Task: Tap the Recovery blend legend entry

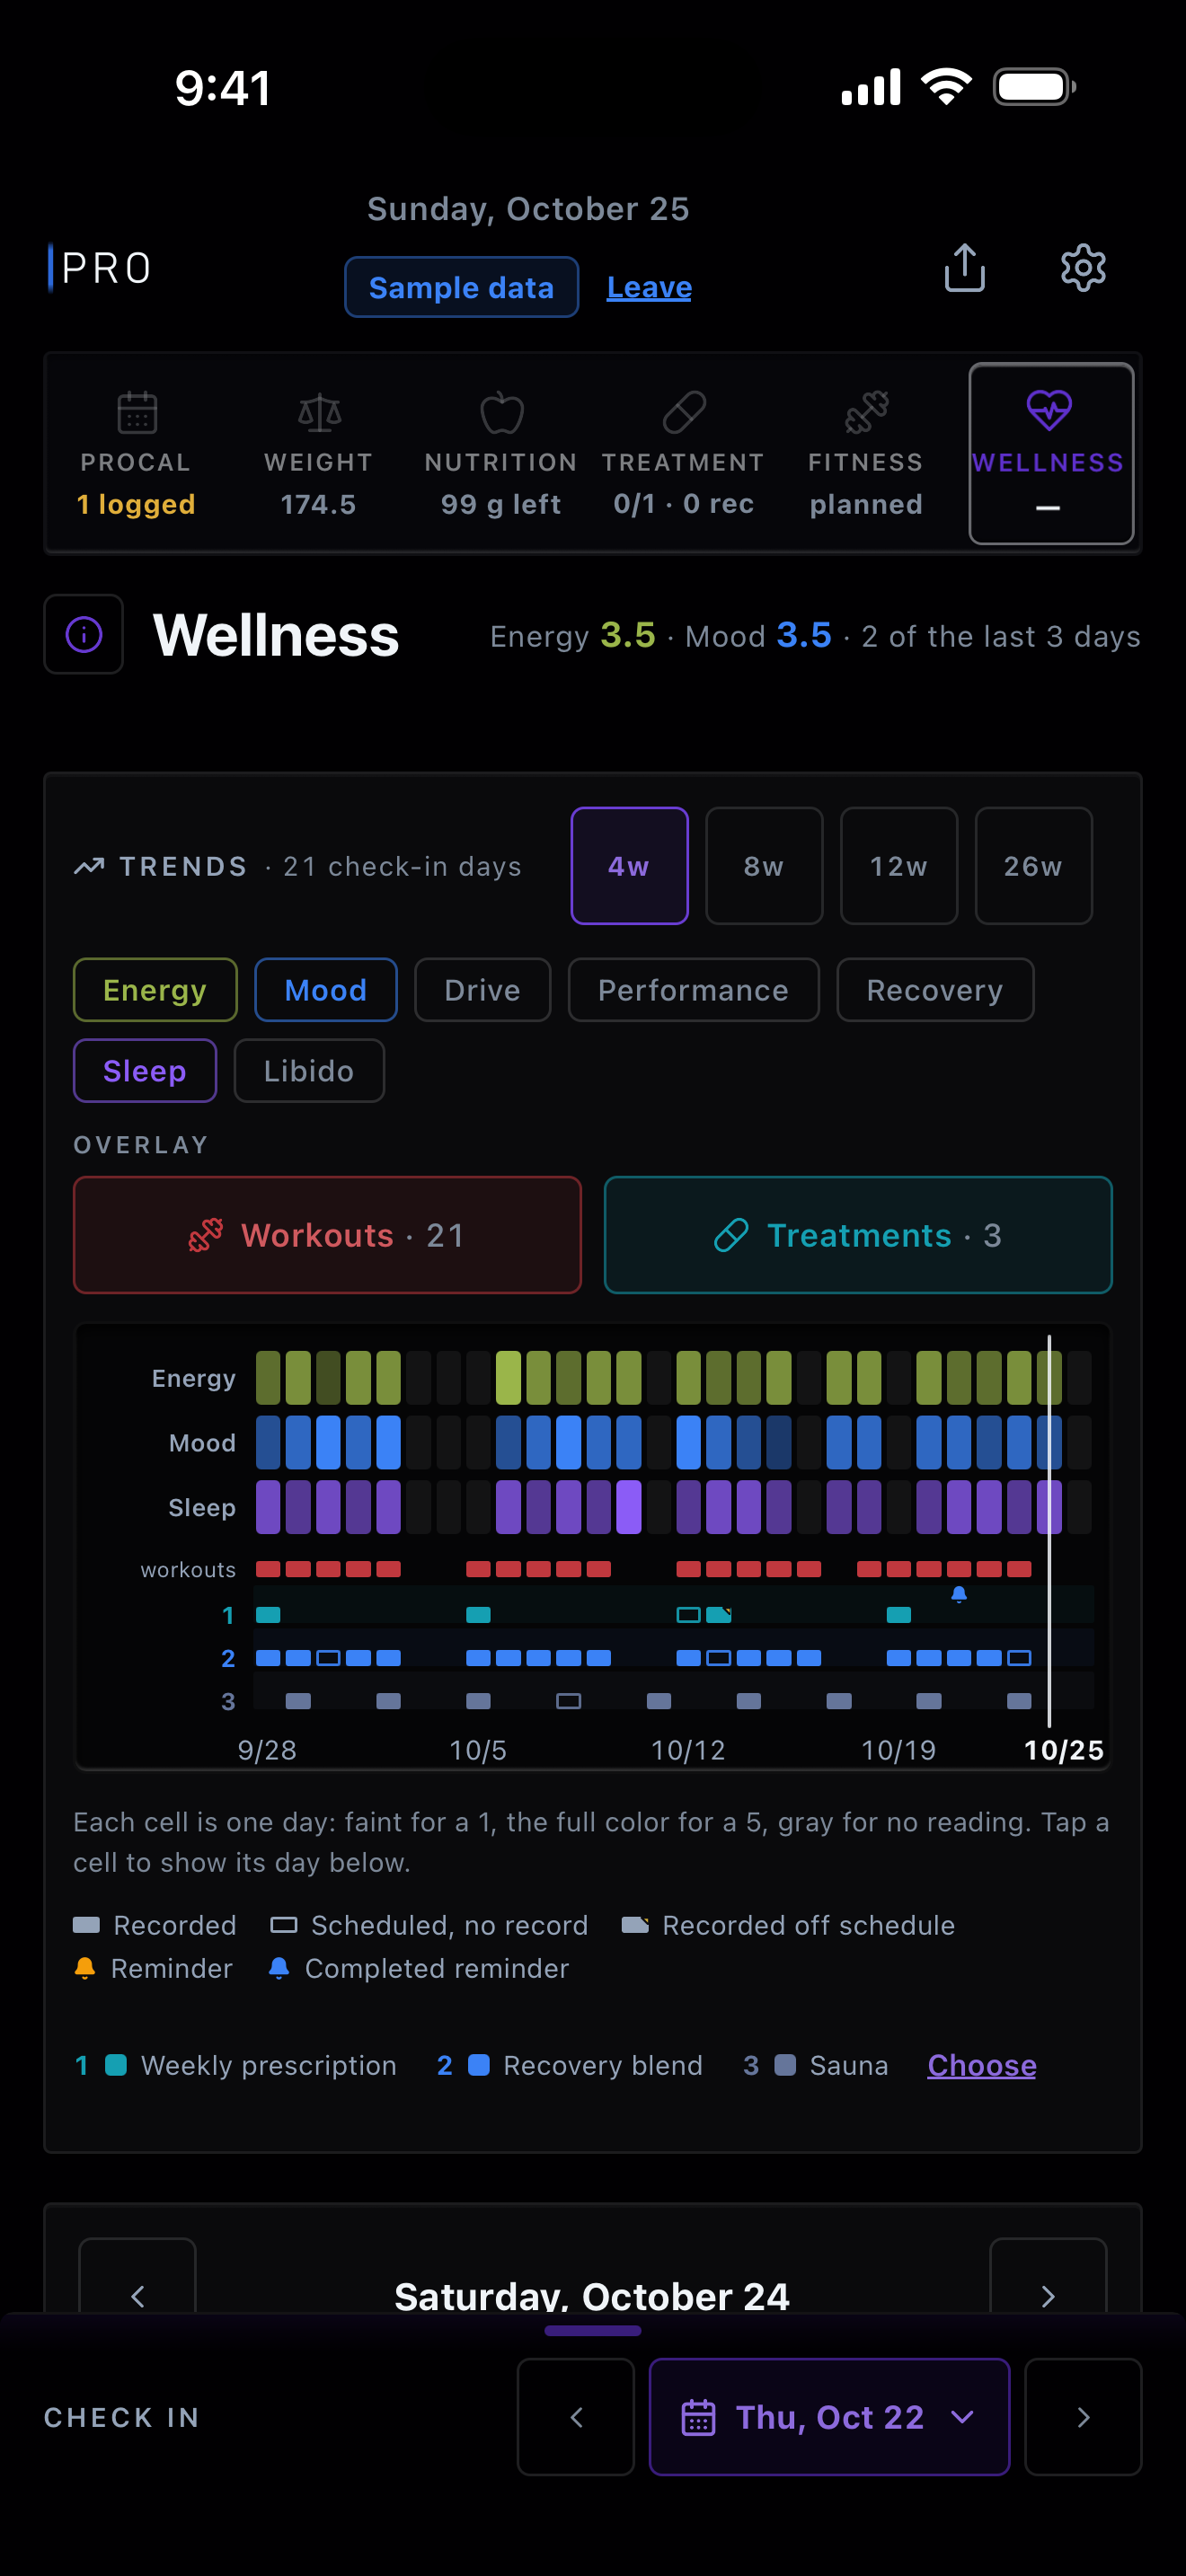Action: pos(570,2065)
